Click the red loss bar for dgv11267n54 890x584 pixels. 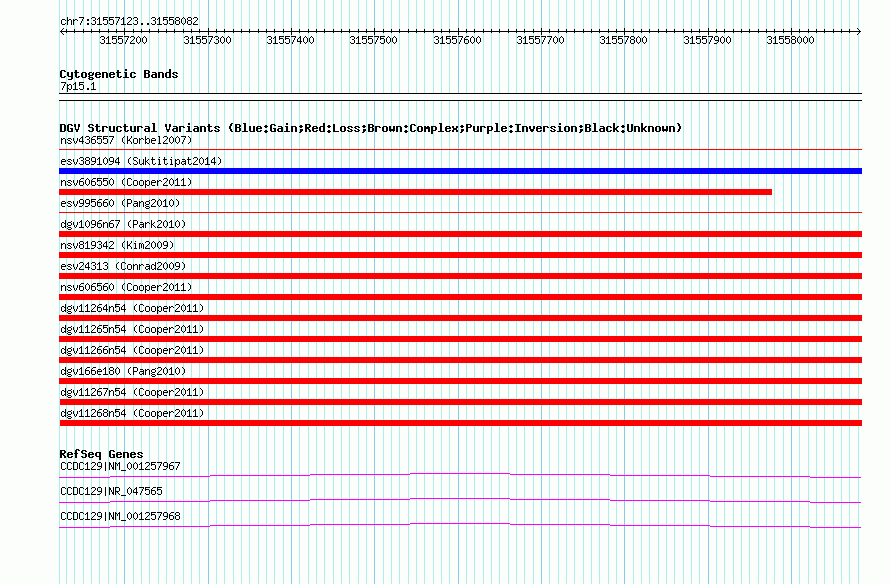coord(460,402)
